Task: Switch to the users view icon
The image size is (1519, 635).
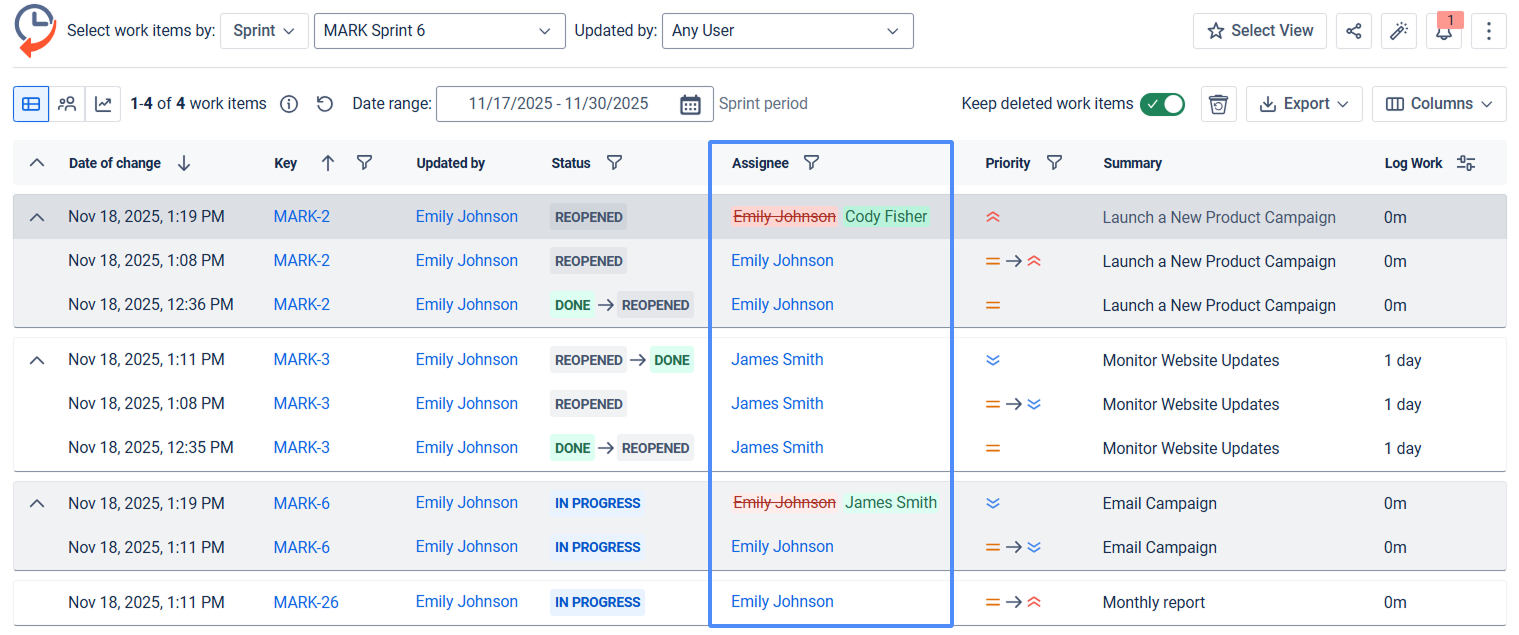Action: (x=67, y=103)
